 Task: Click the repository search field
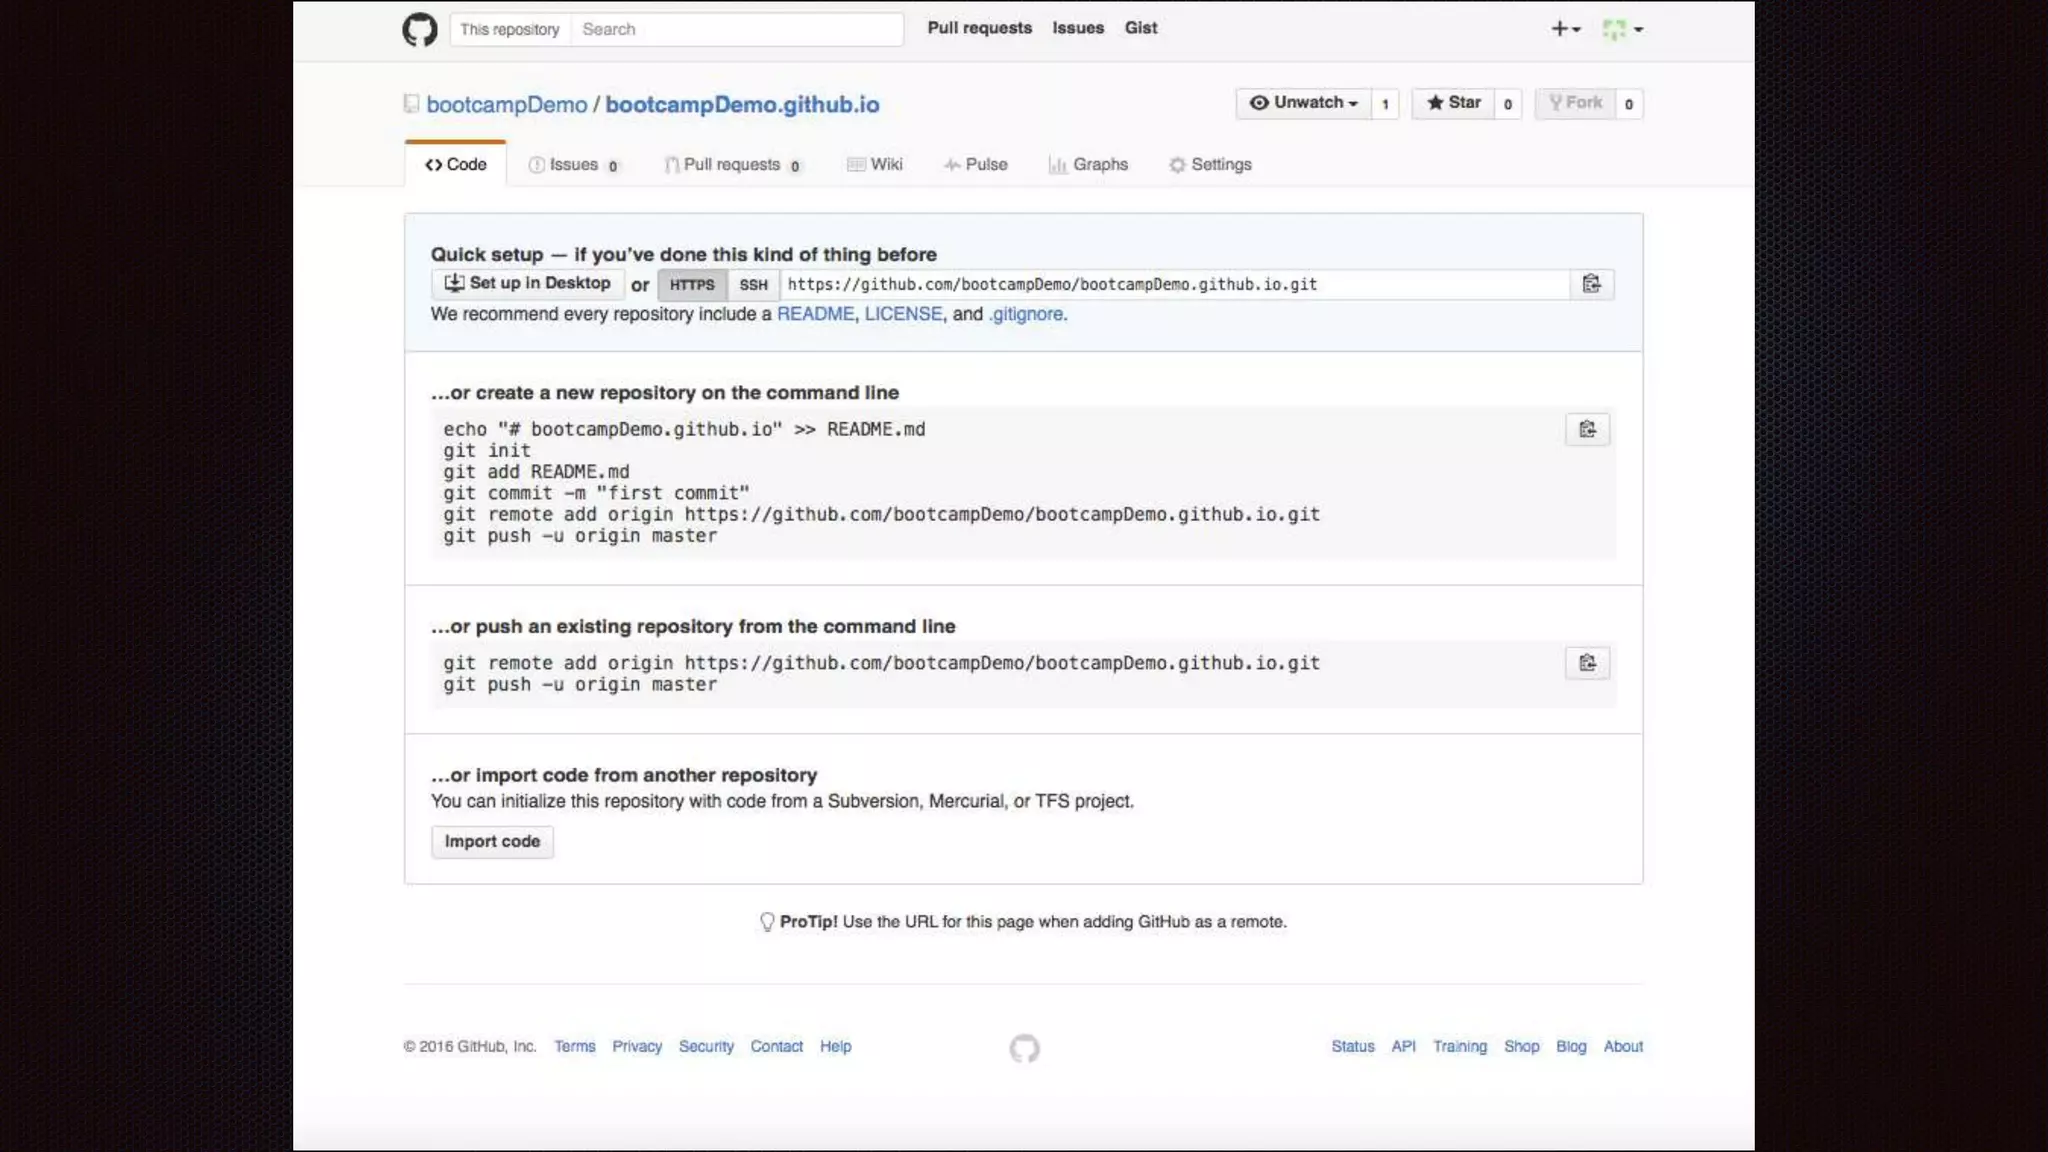736,29
